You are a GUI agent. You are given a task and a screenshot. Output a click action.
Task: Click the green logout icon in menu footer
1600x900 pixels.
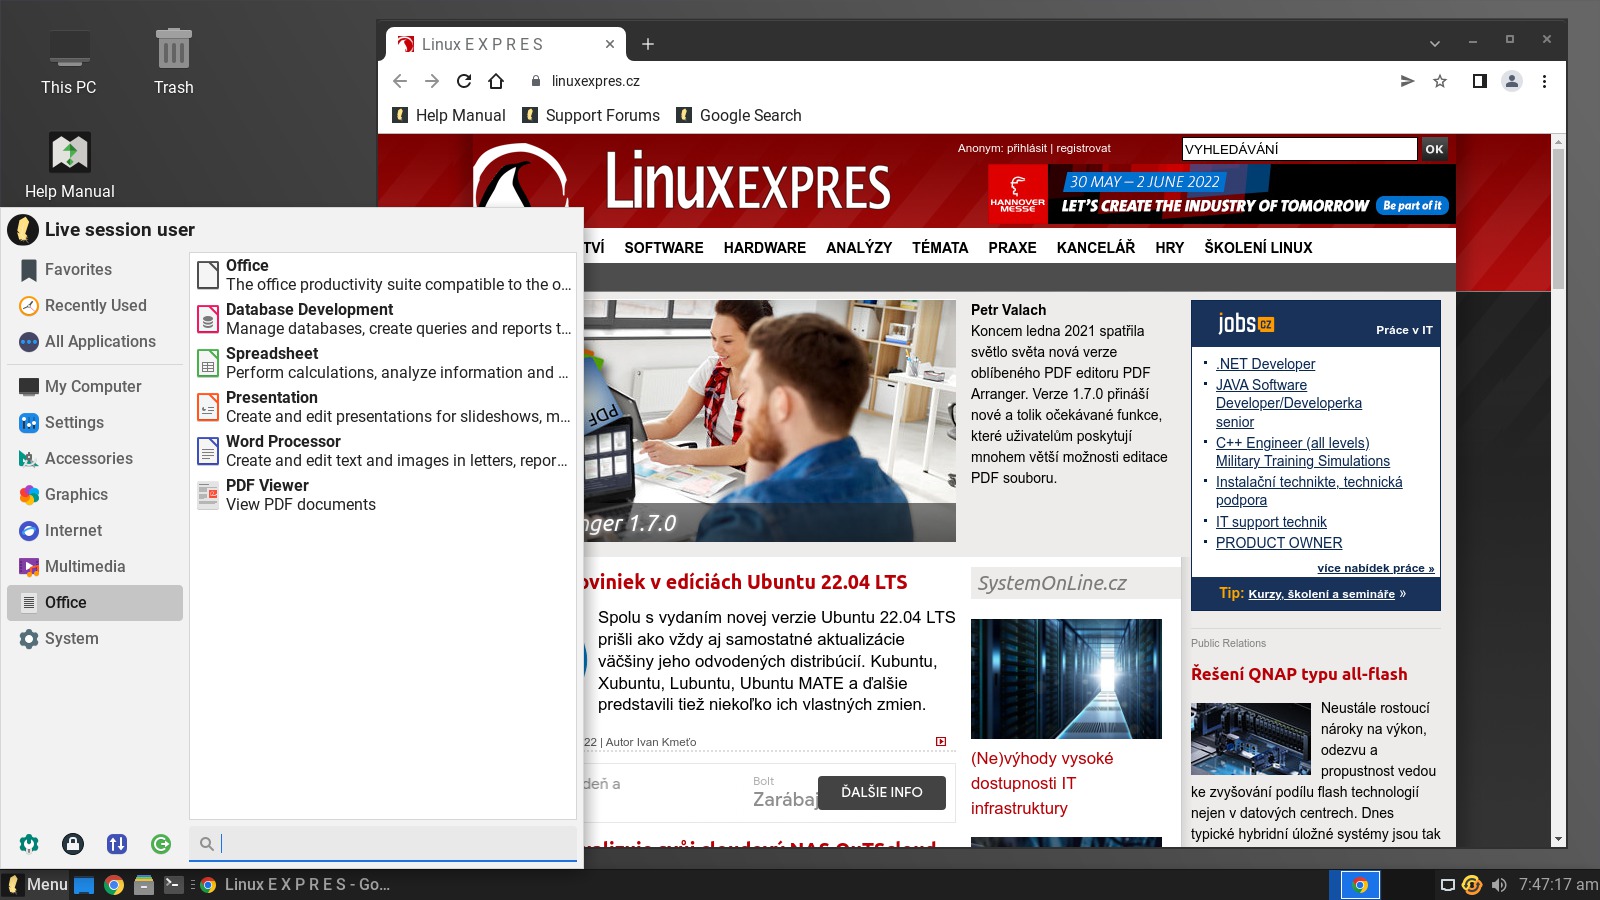click(x=161, y=844)
